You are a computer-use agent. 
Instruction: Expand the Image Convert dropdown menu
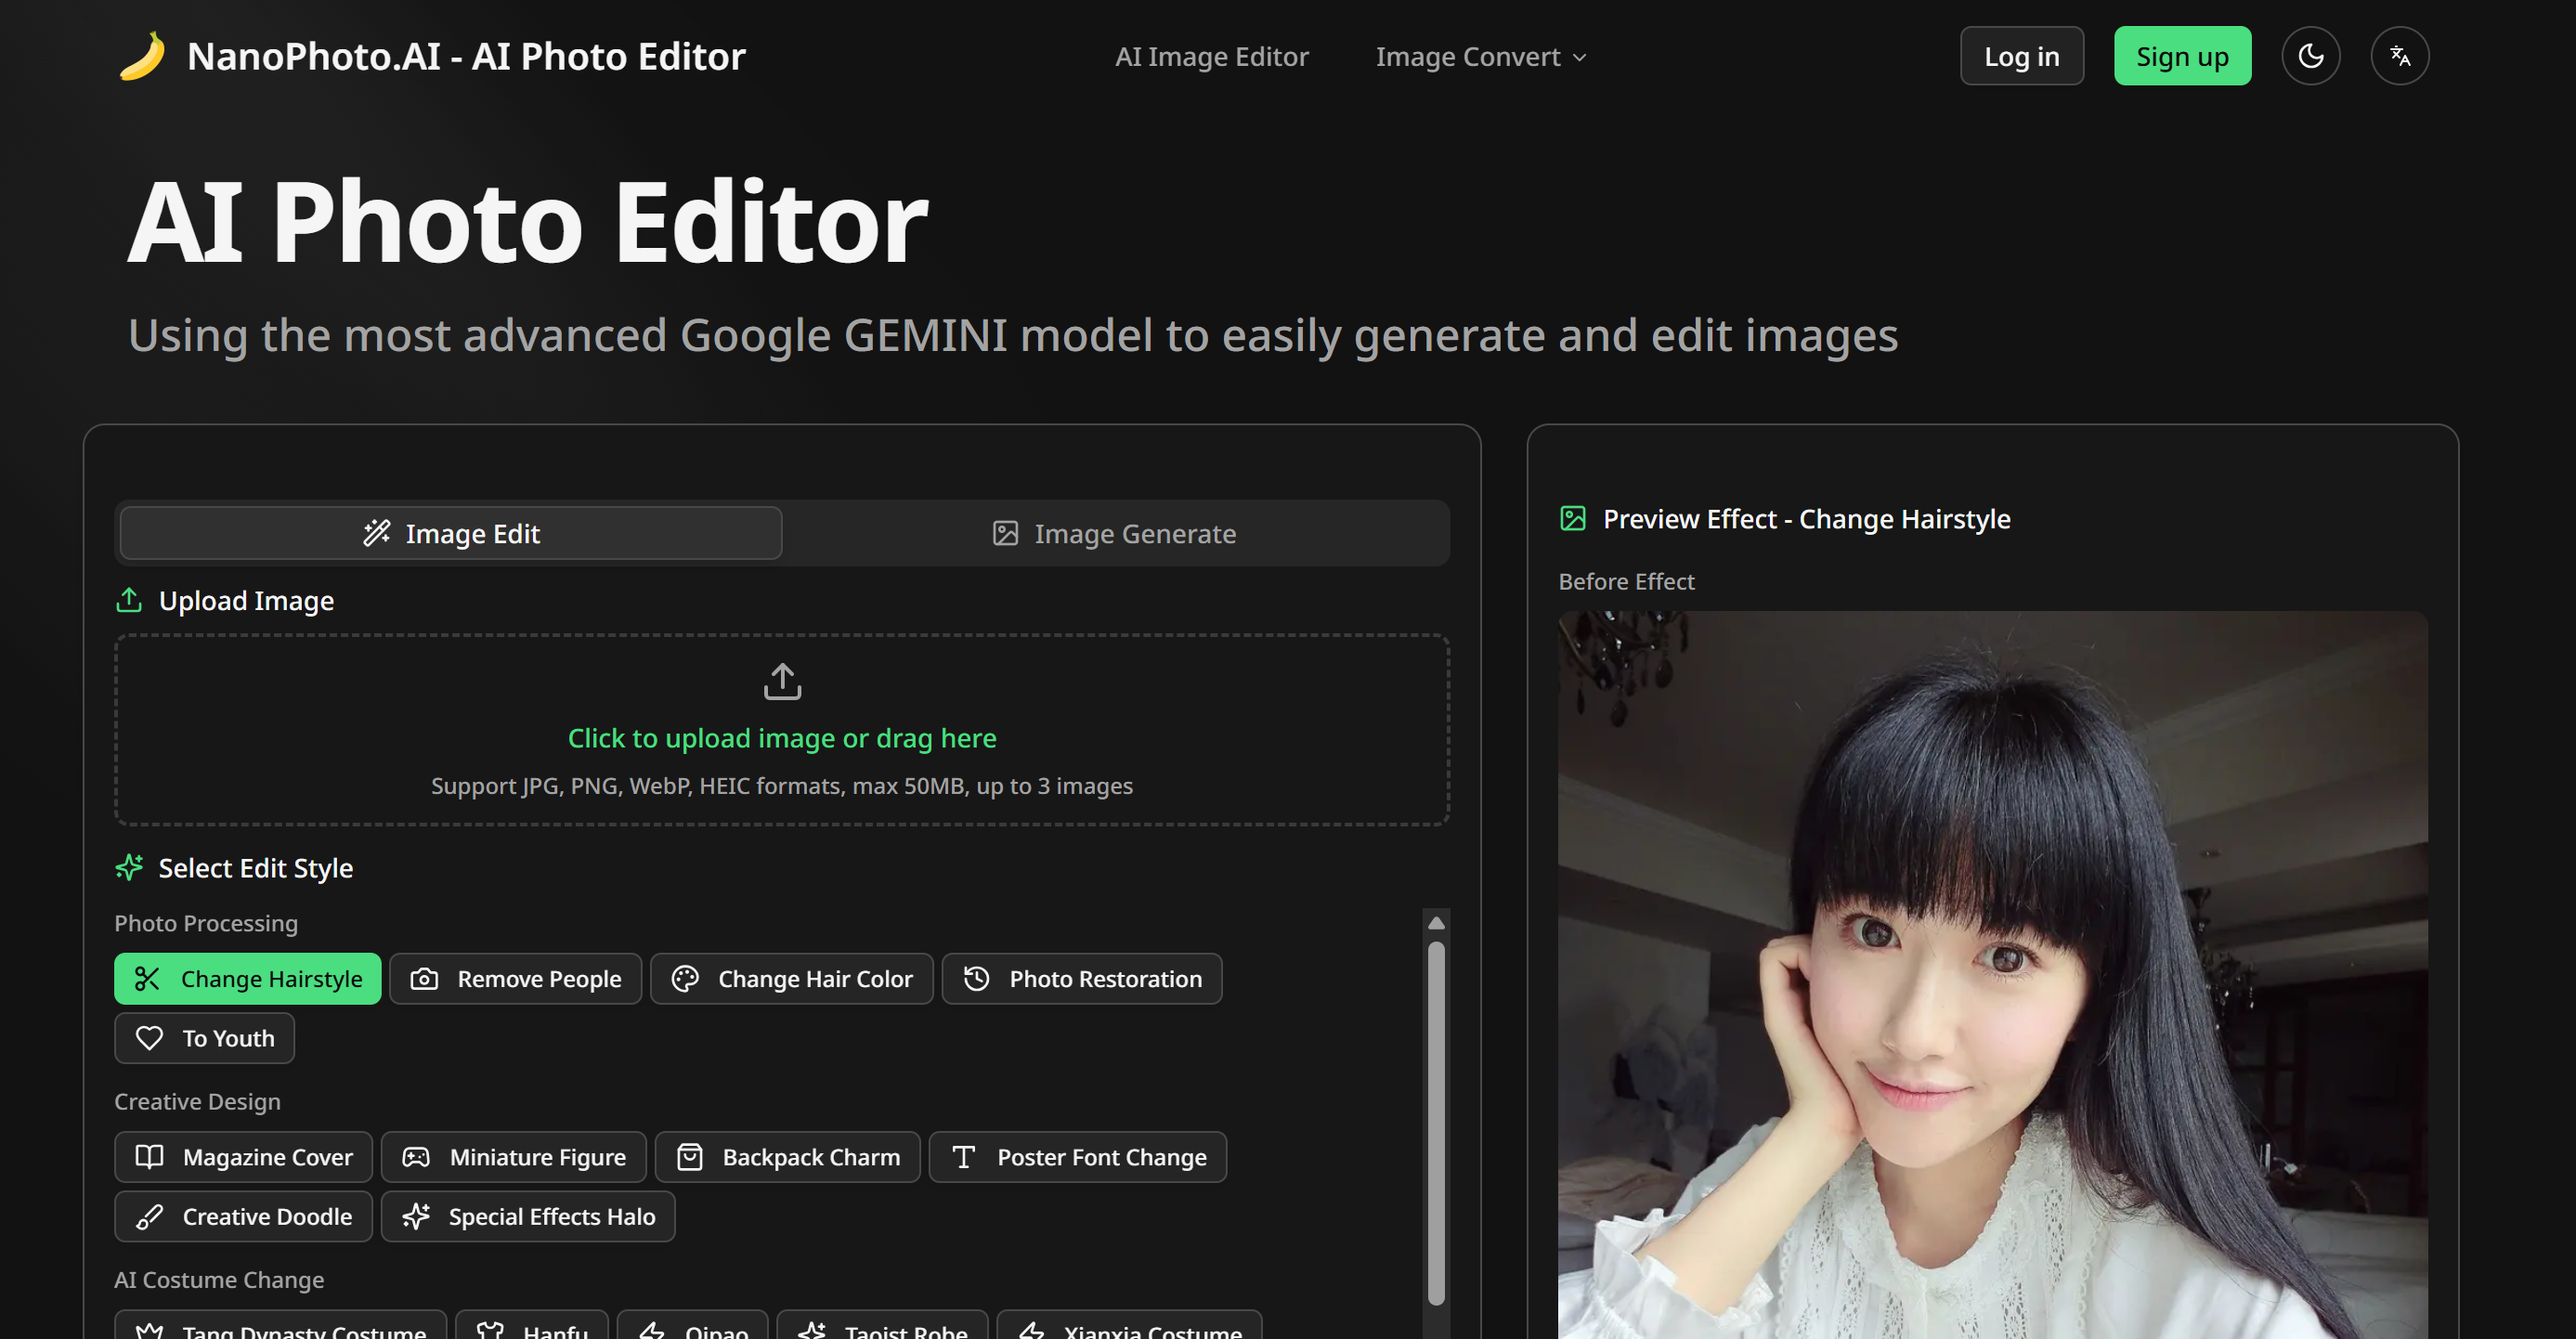click(1480, 57)
